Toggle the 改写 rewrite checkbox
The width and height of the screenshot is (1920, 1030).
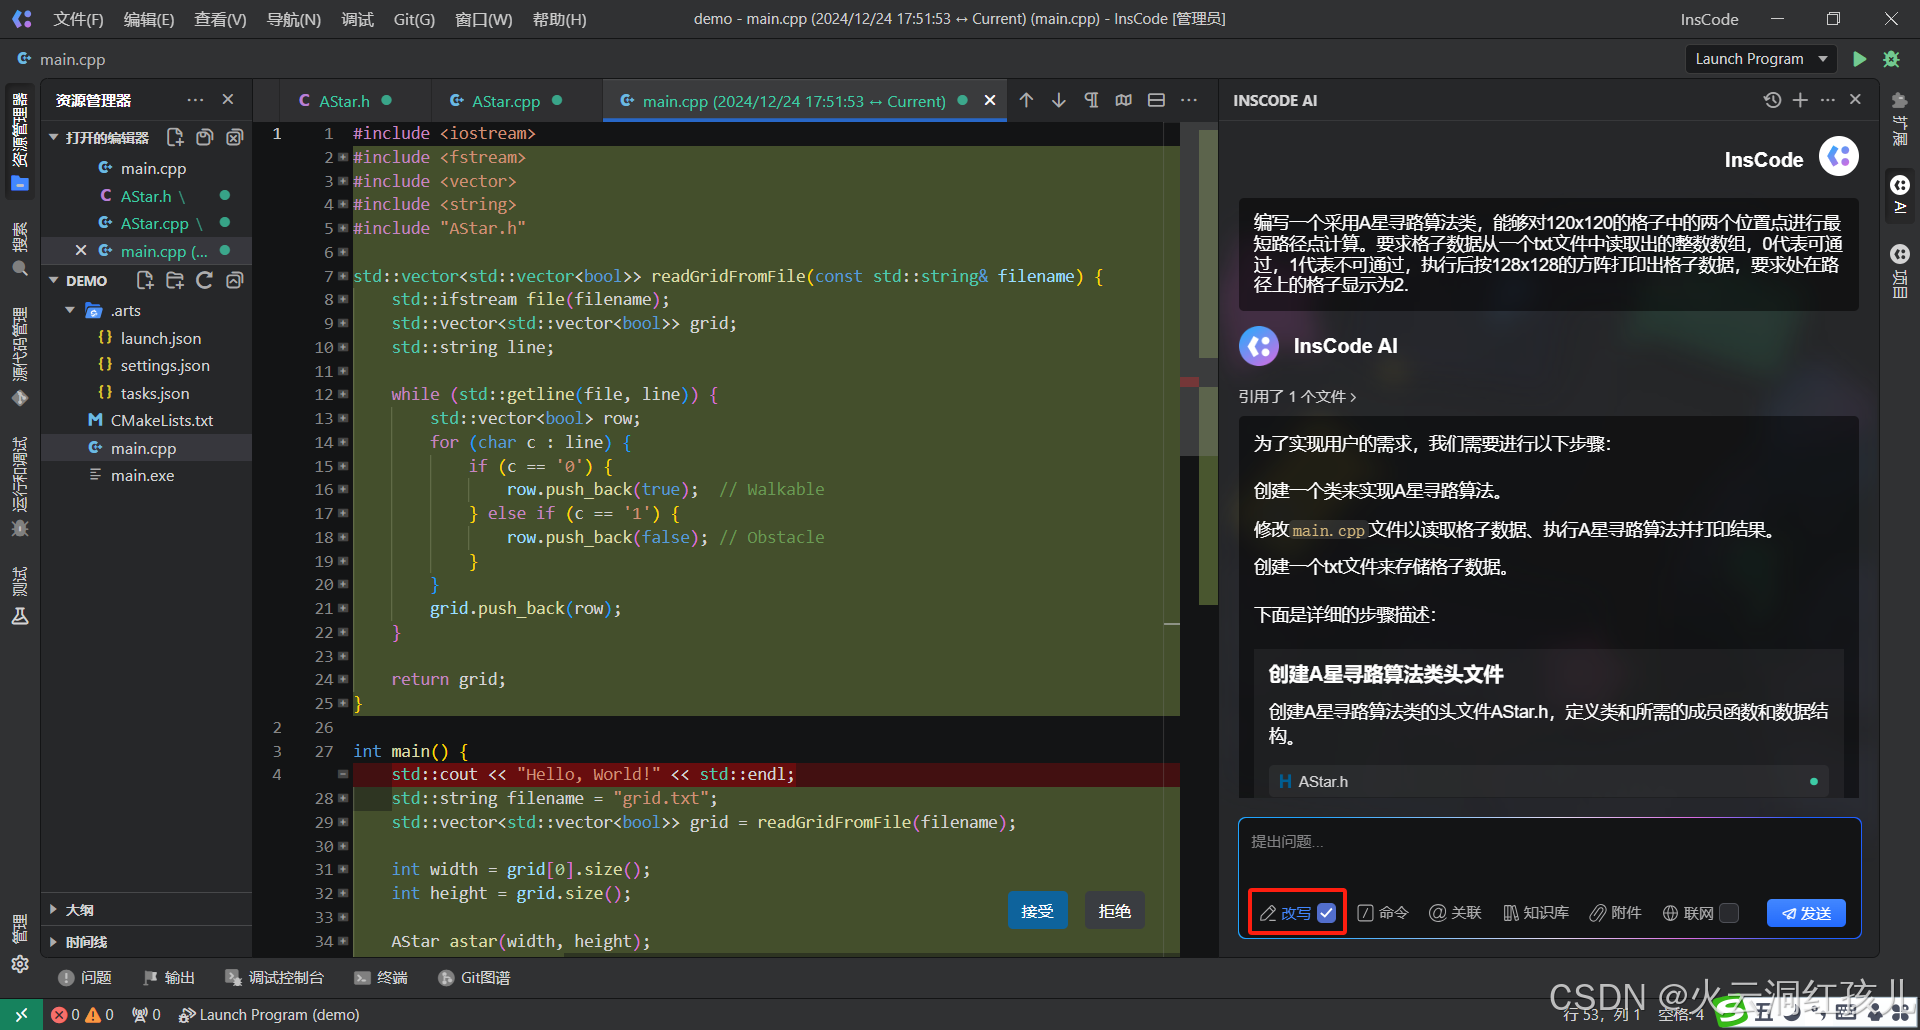point(1327,913)
